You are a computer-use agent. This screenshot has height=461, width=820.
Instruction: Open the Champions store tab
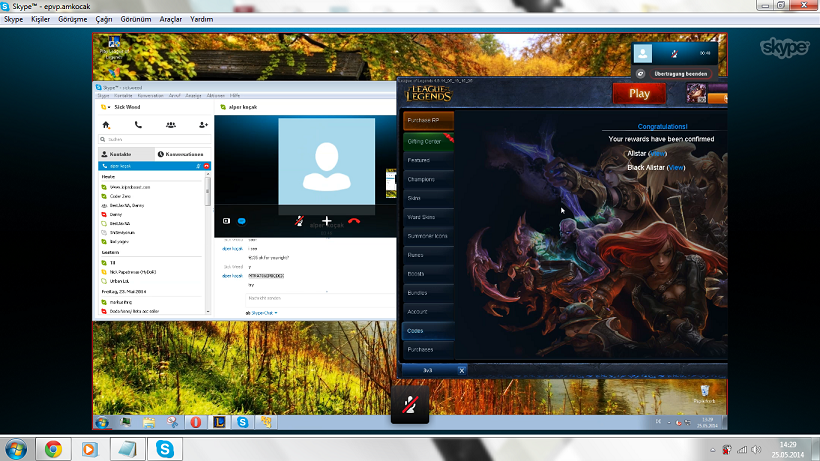(428, 179)
